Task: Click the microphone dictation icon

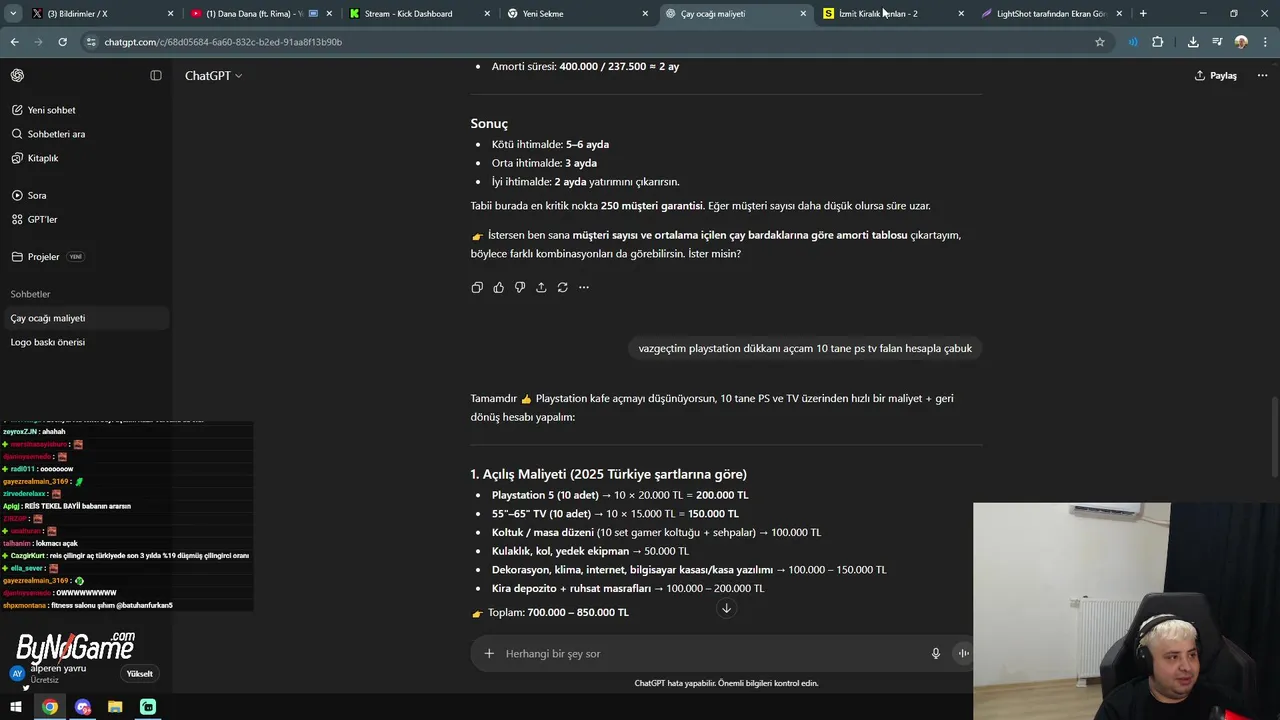Action: tap(936, 653)
